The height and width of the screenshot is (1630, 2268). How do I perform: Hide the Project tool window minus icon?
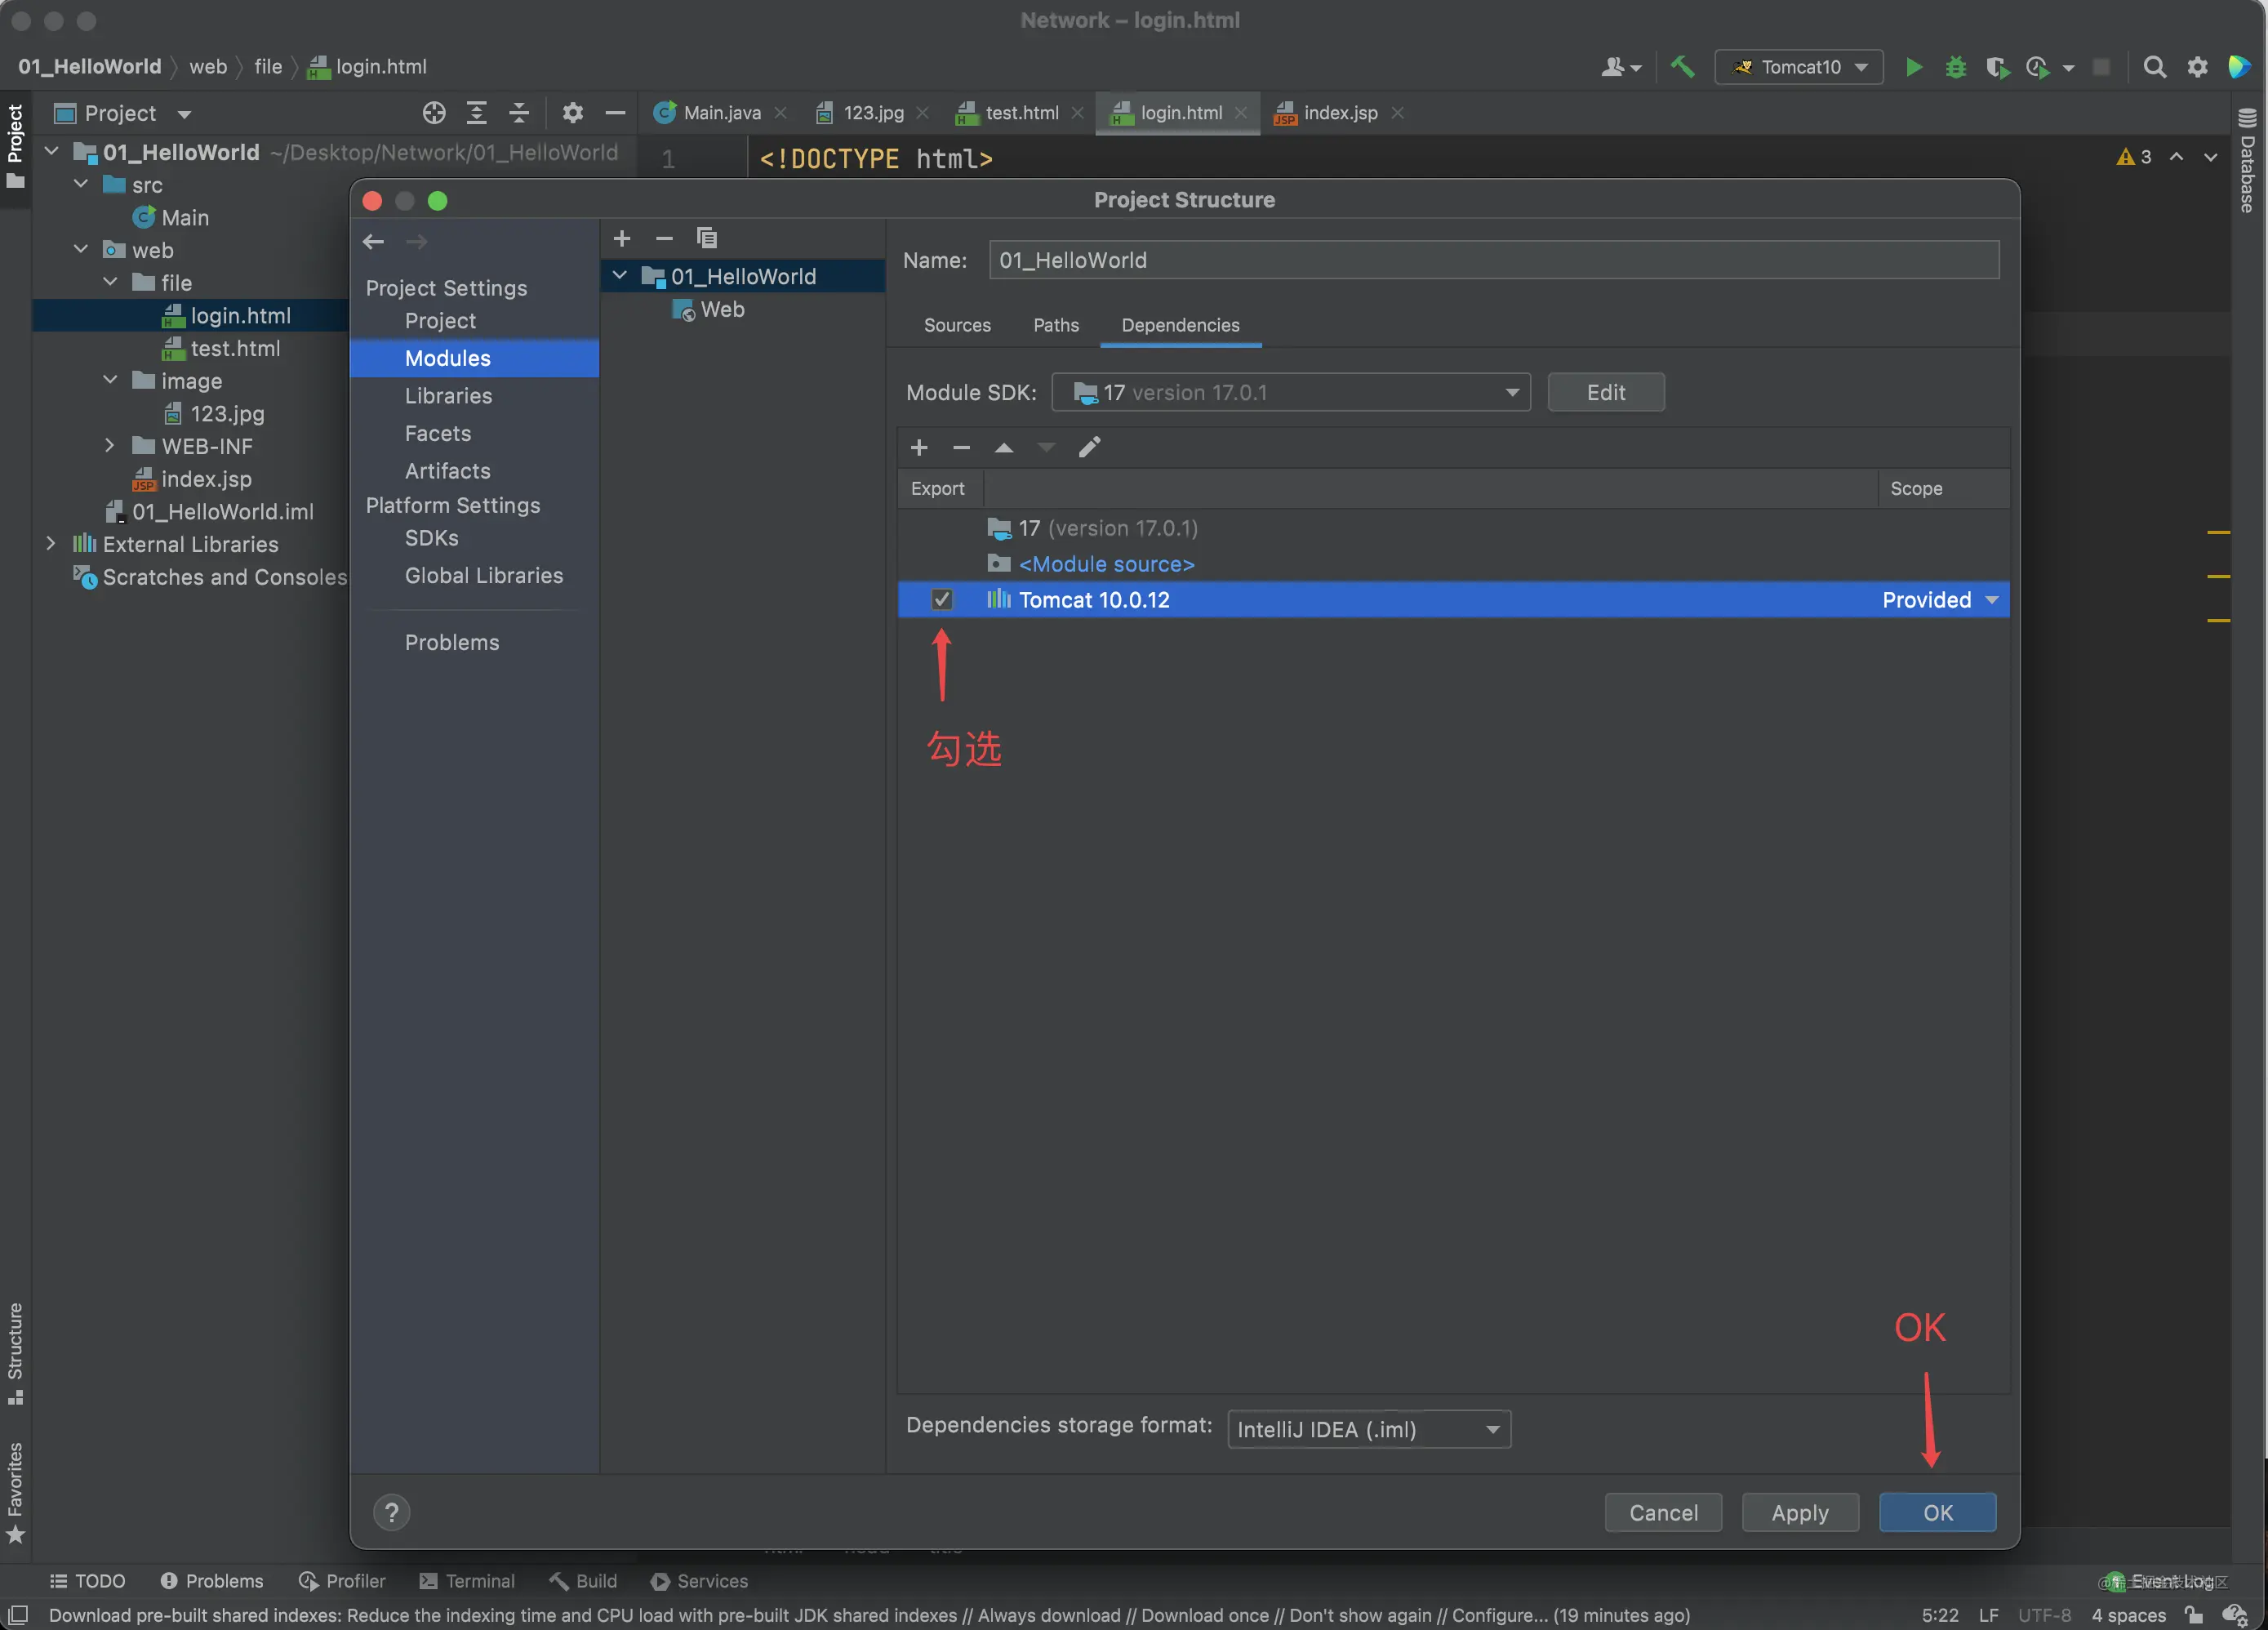[x=615, y=113]
